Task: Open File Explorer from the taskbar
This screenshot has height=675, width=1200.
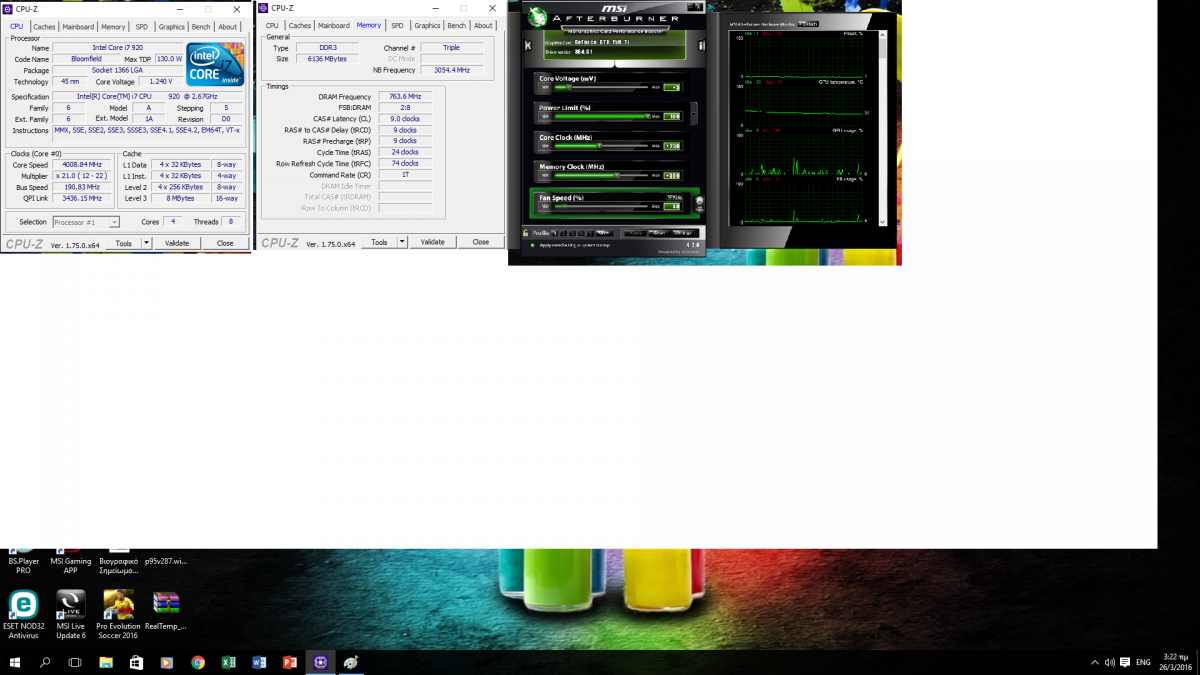Action: coord(106,662)
